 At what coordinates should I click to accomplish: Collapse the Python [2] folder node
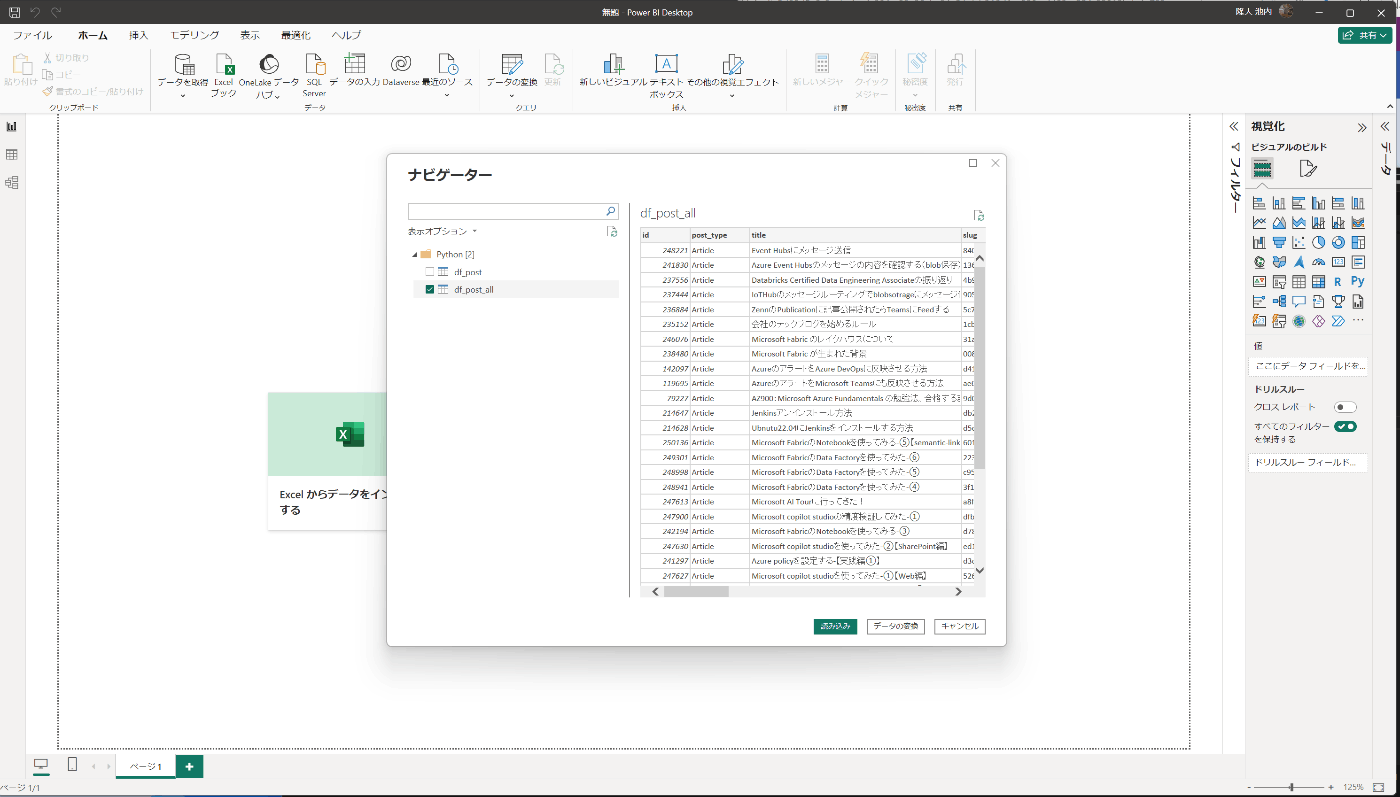[x=414, y=255]
